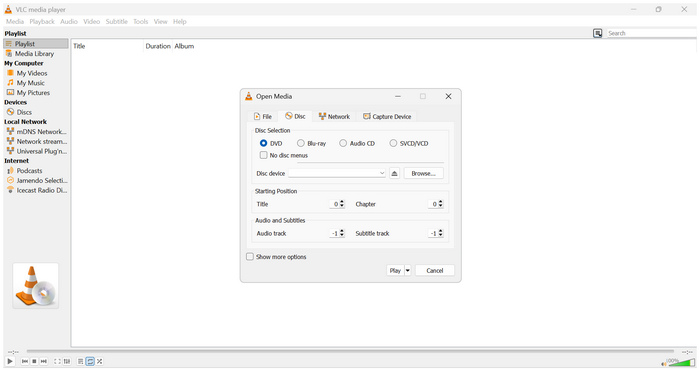Mute audio via the speaker icon
Image resolution: width=700 pixels, height=371 pixels.
(x=663, y=364)
